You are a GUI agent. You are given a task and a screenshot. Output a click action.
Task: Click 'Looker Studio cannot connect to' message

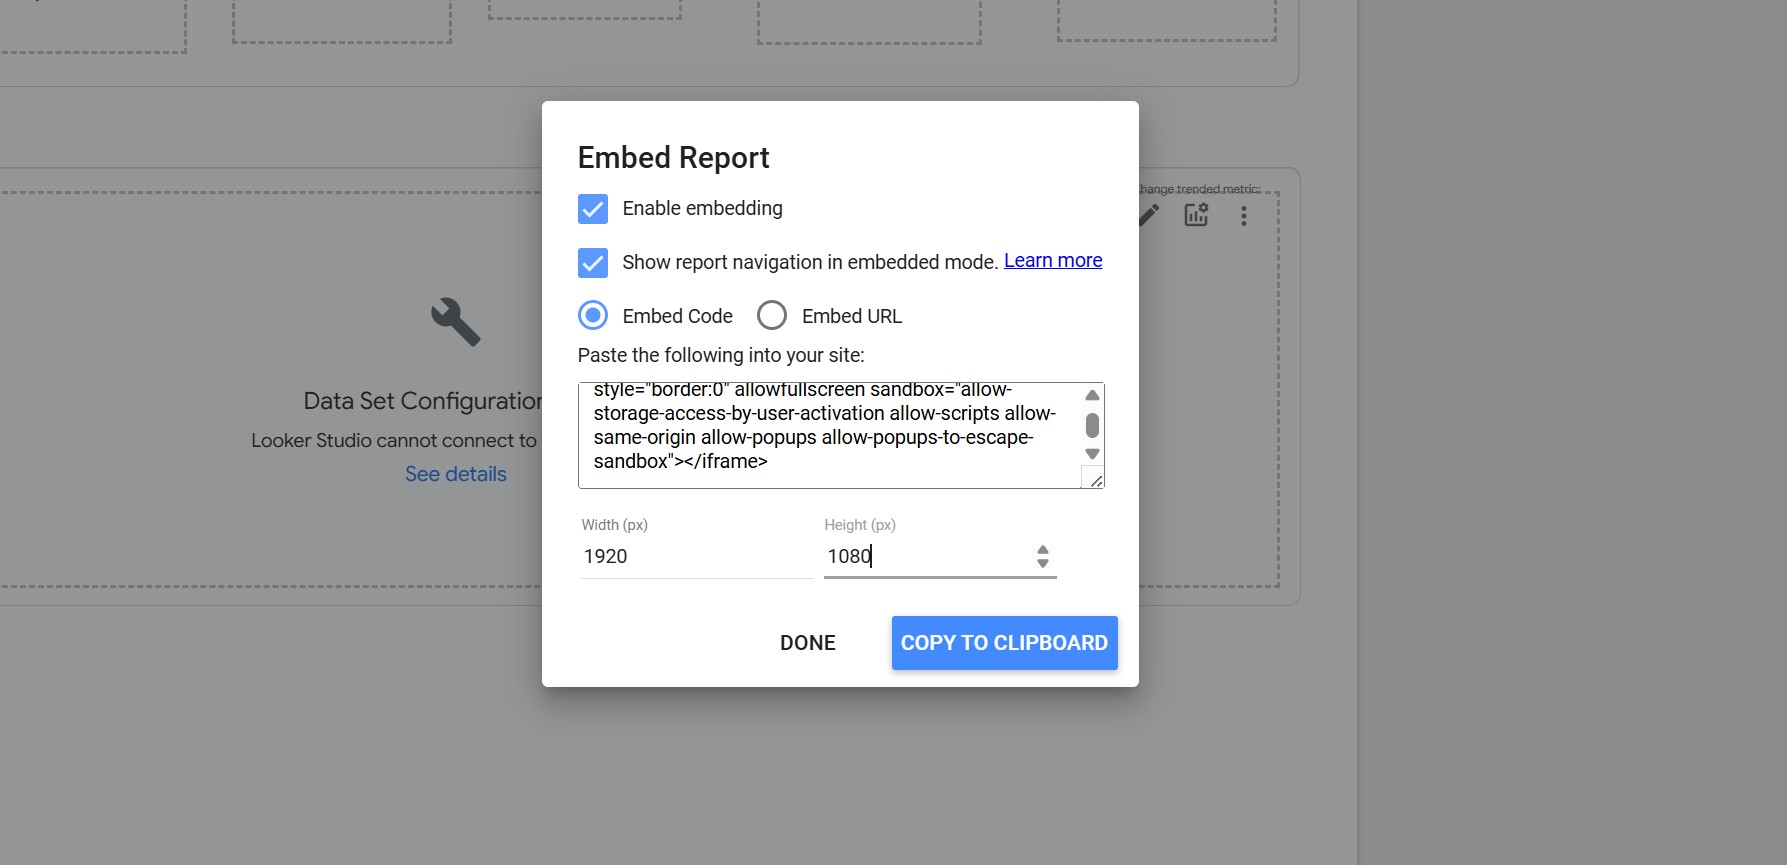394,441
